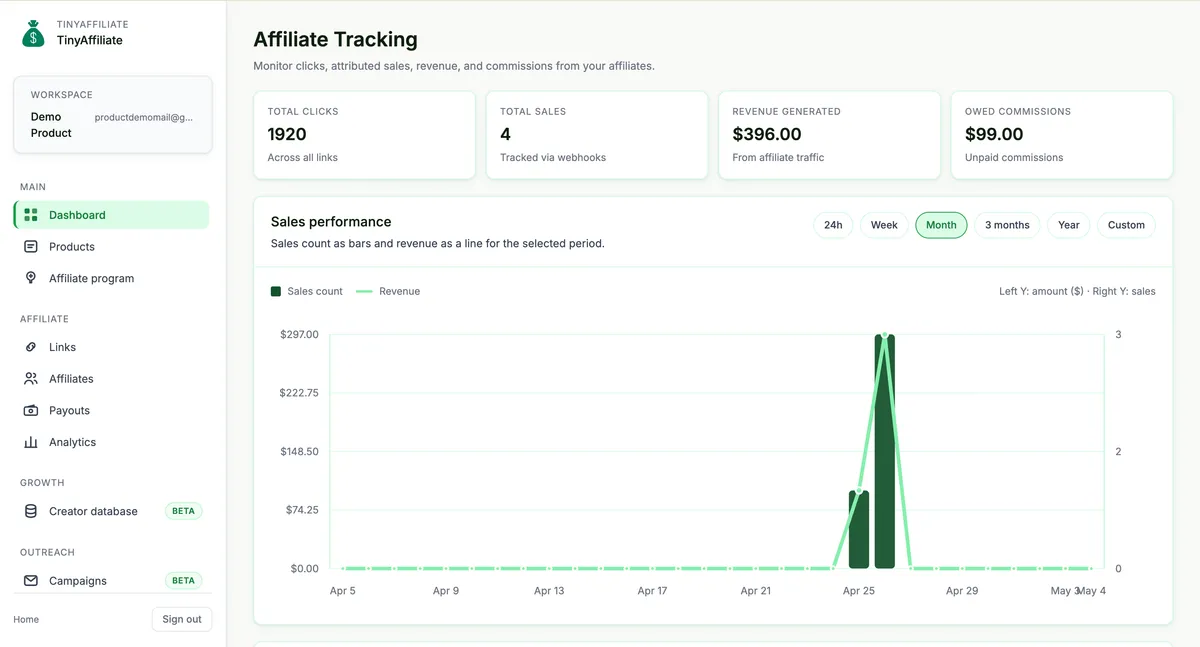Click the Tracked via webhooks text

click(553, 158)
